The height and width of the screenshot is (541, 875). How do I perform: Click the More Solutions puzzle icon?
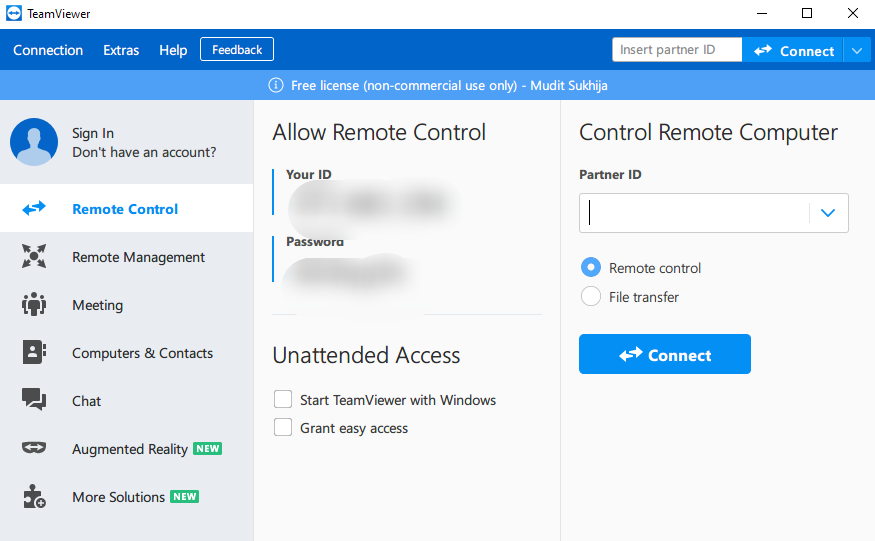34,497
